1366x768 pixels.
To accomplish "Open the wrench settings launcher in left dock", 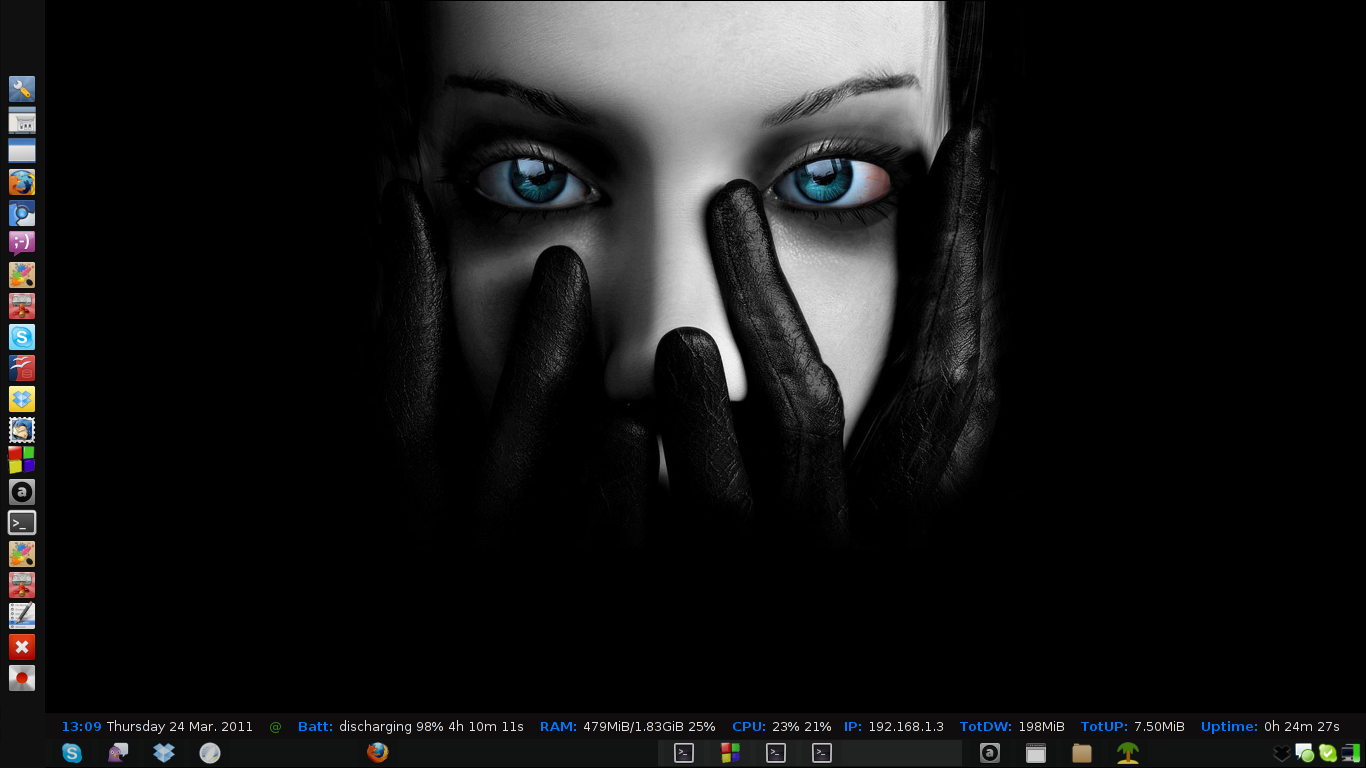I will coord(22,89).
